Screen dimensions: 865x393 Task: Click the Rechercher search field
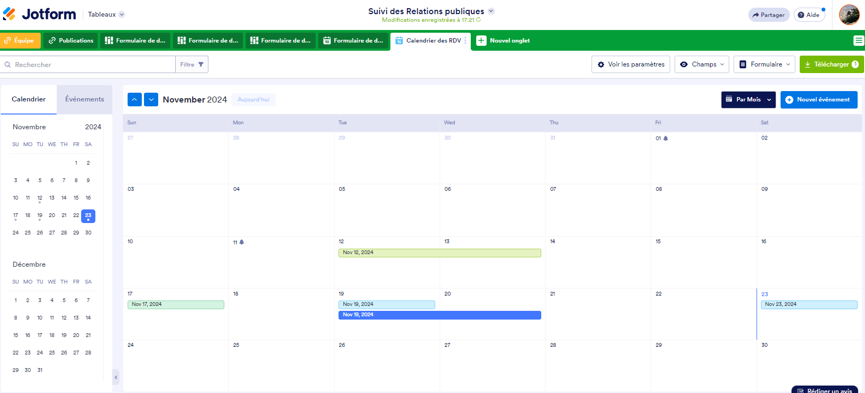click(88, 65)
